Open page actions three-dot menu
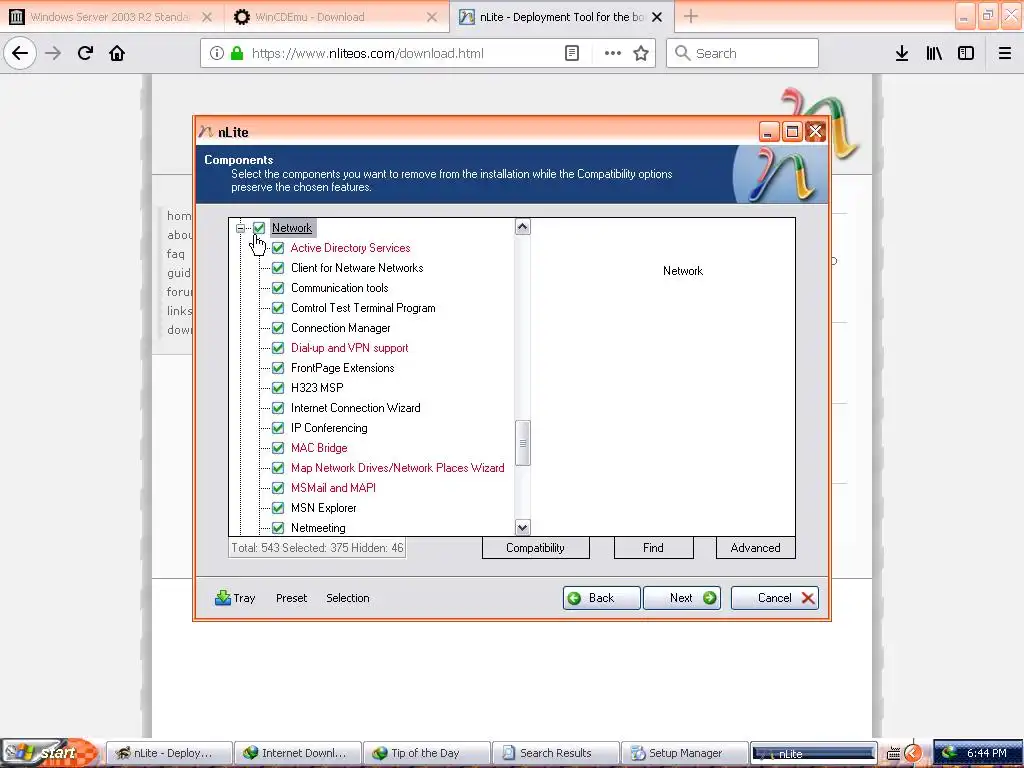 [613, 54]
